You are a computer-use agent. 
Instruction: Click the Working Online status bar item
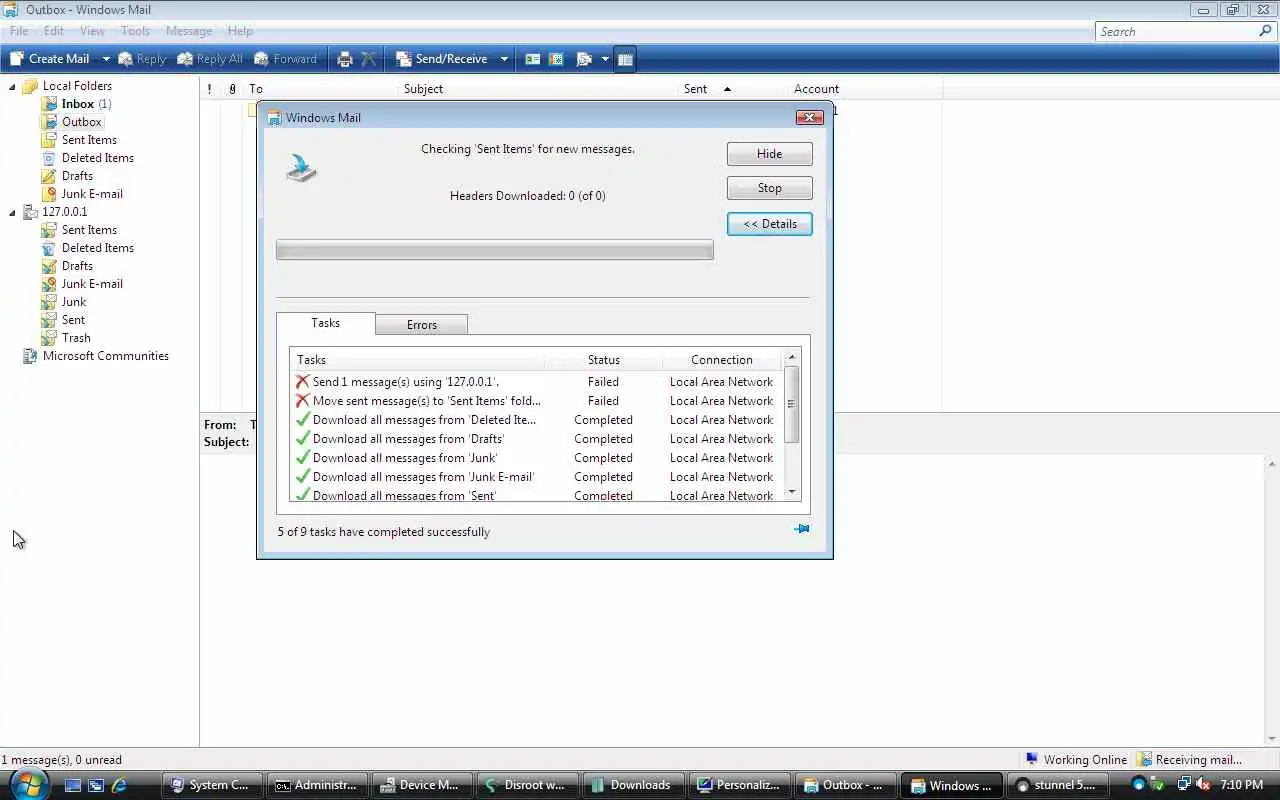click(1075, 760)
